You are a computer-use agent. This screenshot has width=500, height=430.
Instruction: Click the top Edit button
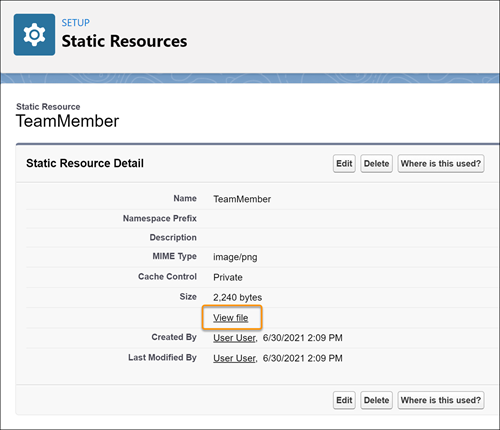point(344,163)
